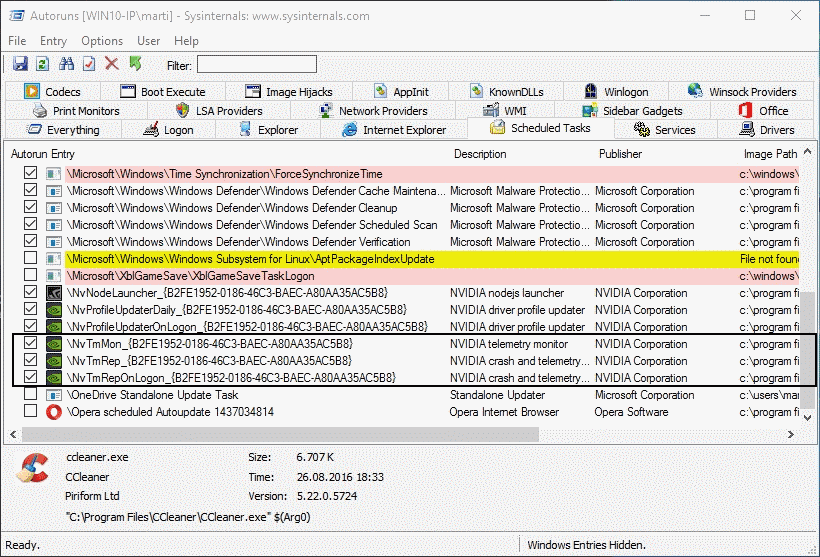Sort by the Publisher column header

(620, 154)
